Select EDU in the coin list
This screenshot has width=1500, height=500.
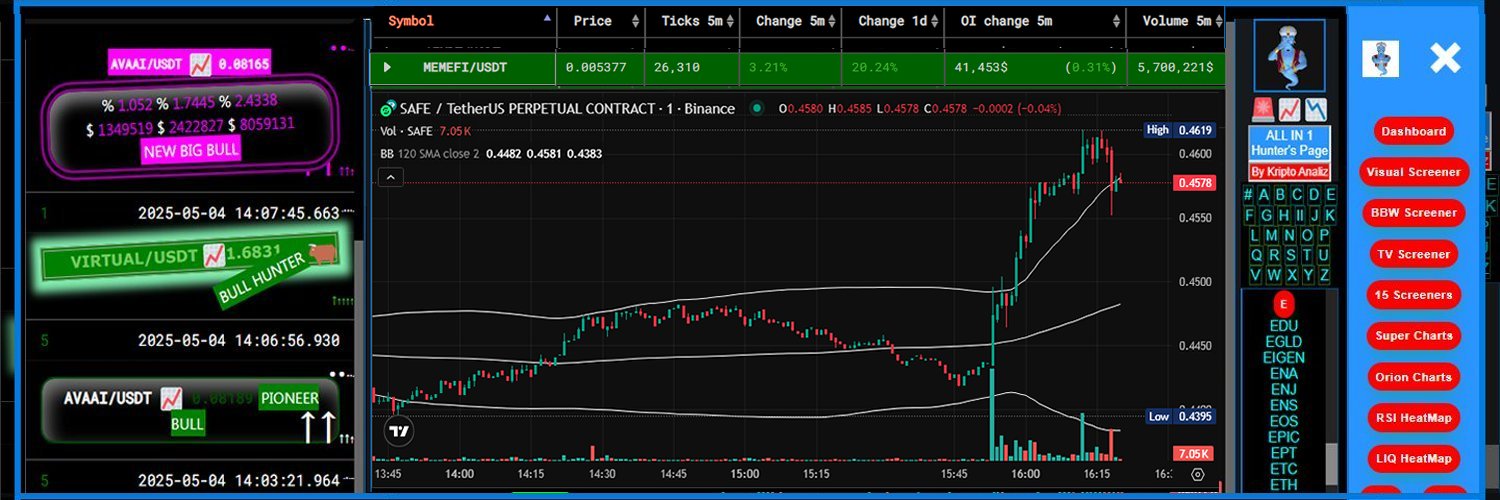(x=1283, y=326)
